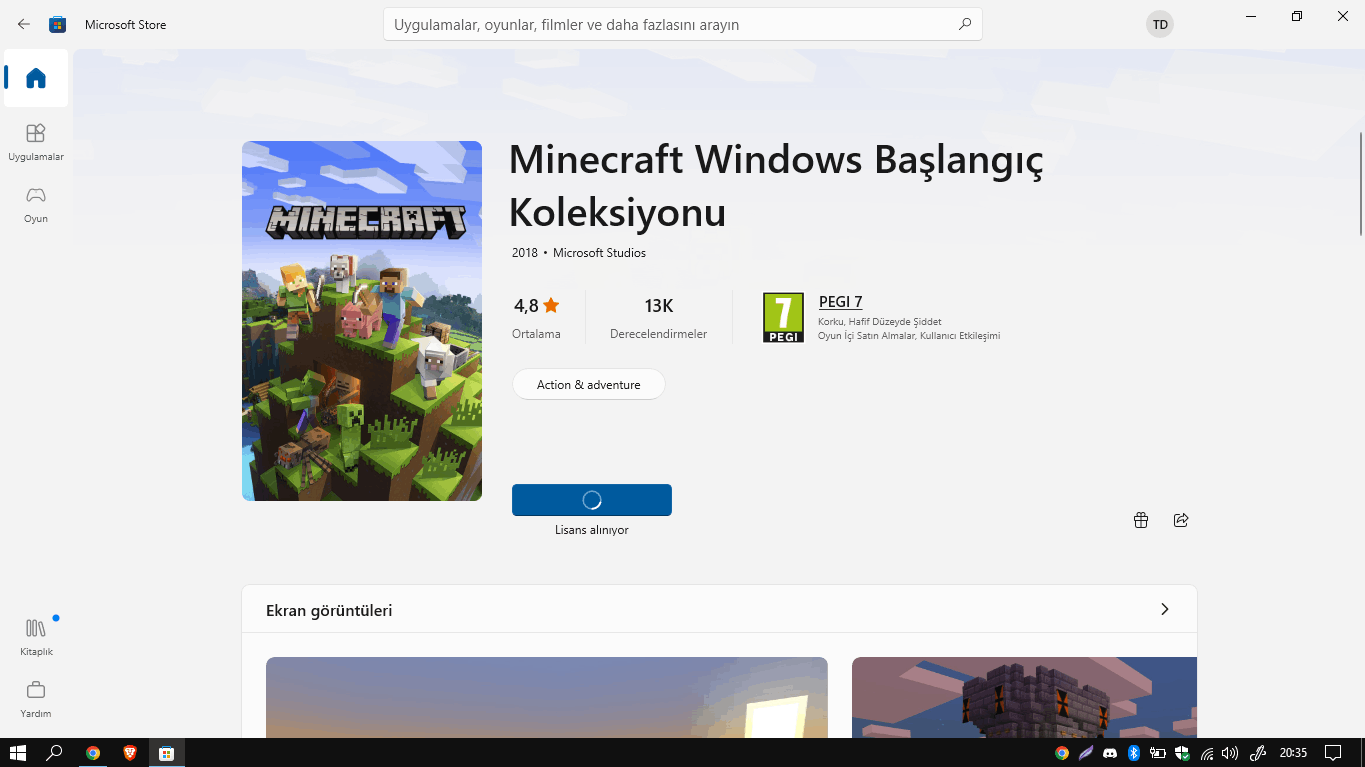1365x767 pixels.
Task: Open Discord from the system tray
Action: click(x=1110, y=752)
